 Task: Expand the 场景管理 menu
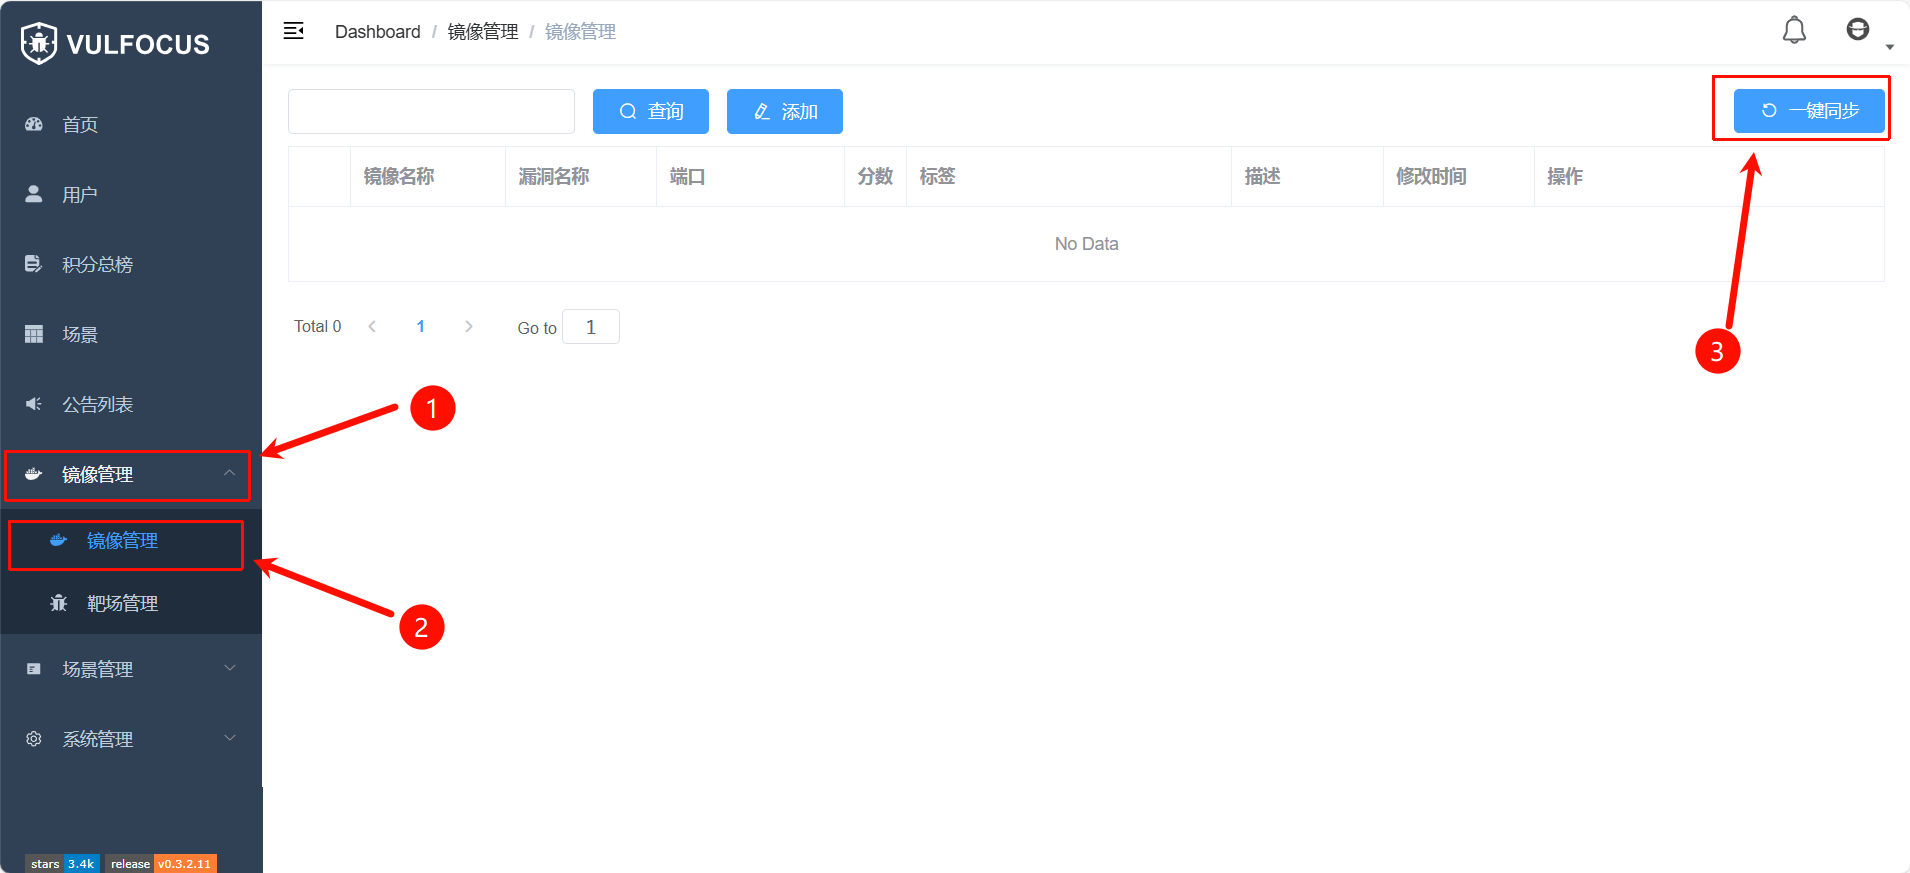point(229,669)
